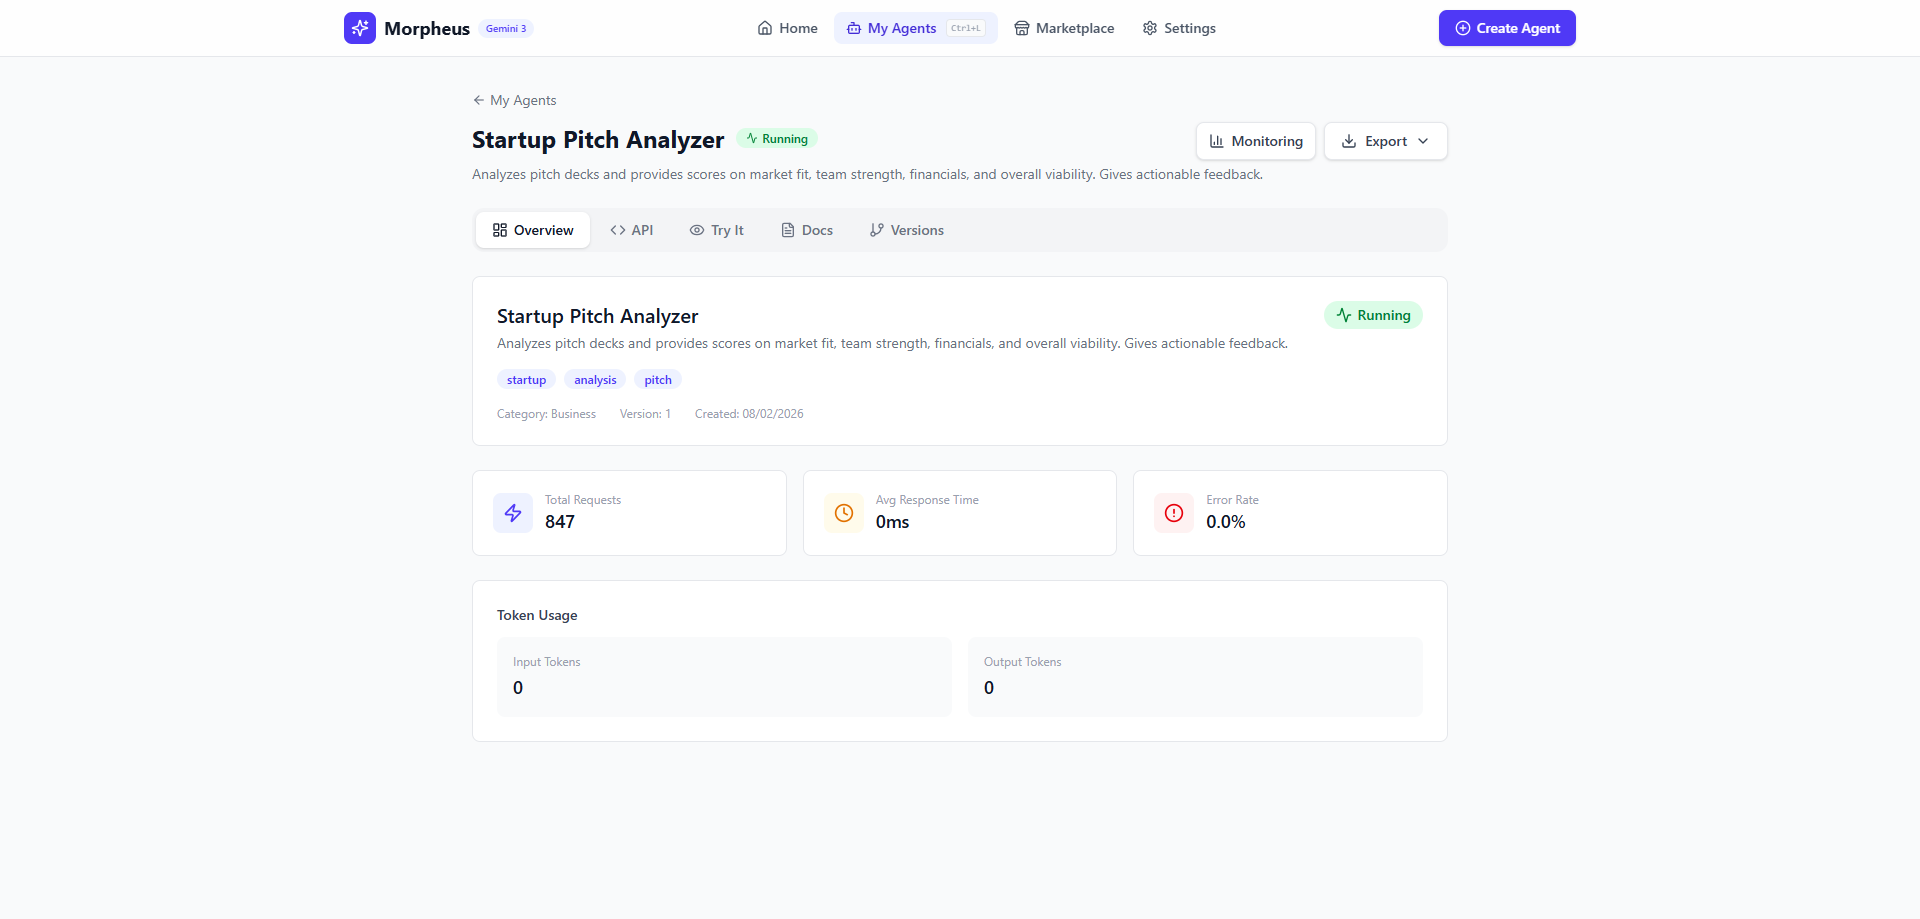1920x919 pixels.
Task: Expand the Export dropdown chevron
Action: tap(1423, 141)
